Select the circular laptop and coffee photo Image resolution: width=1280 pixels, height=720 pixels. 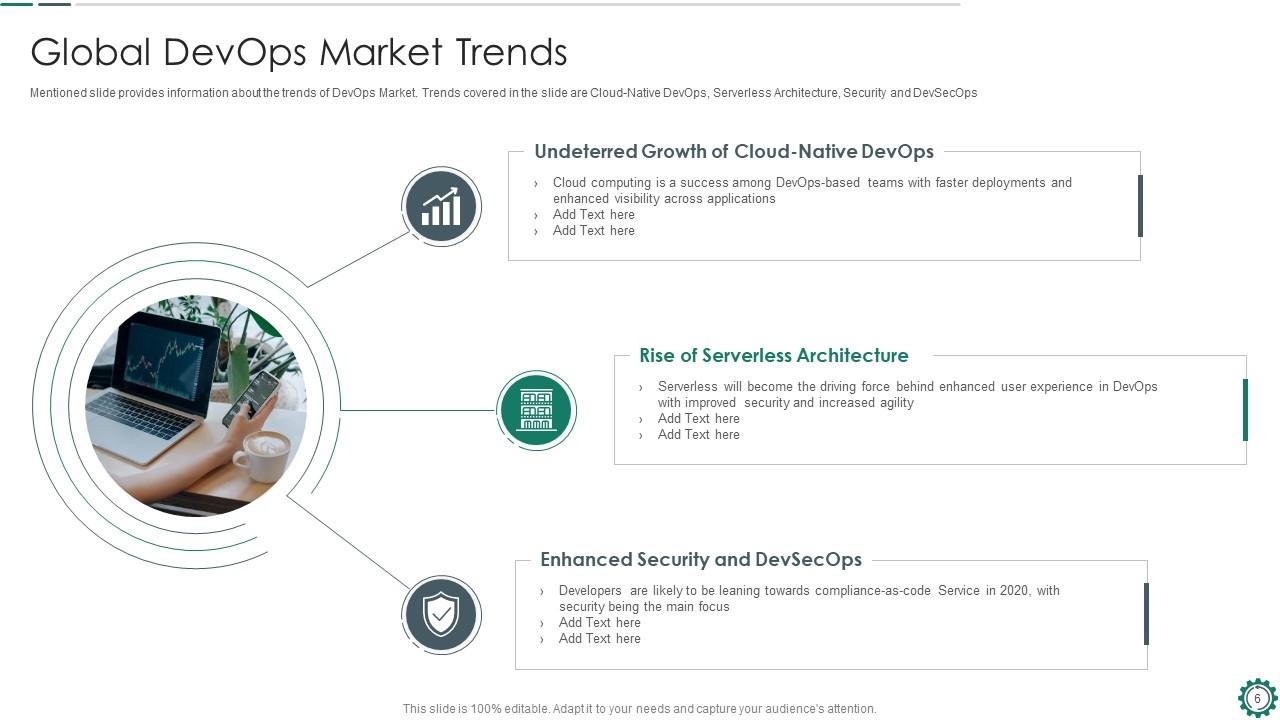point(196,405)
